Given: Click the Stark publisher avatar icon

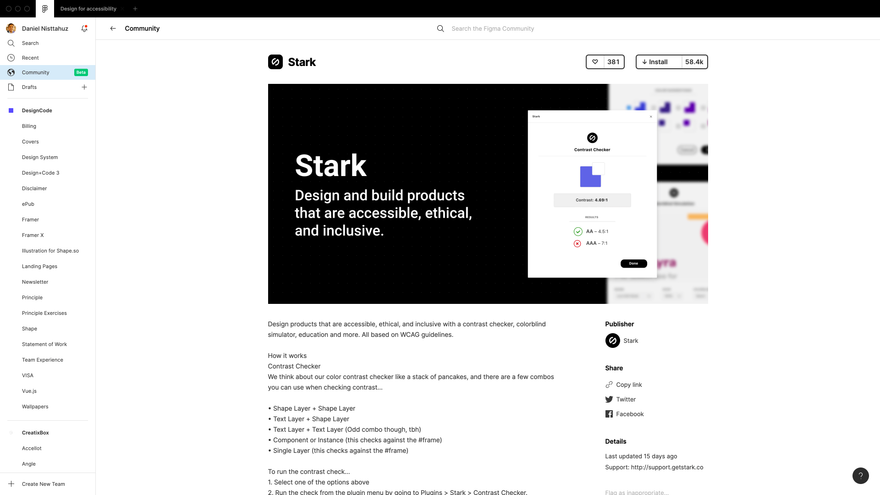Looking at the screenshot, I should [x=612, y=341].
